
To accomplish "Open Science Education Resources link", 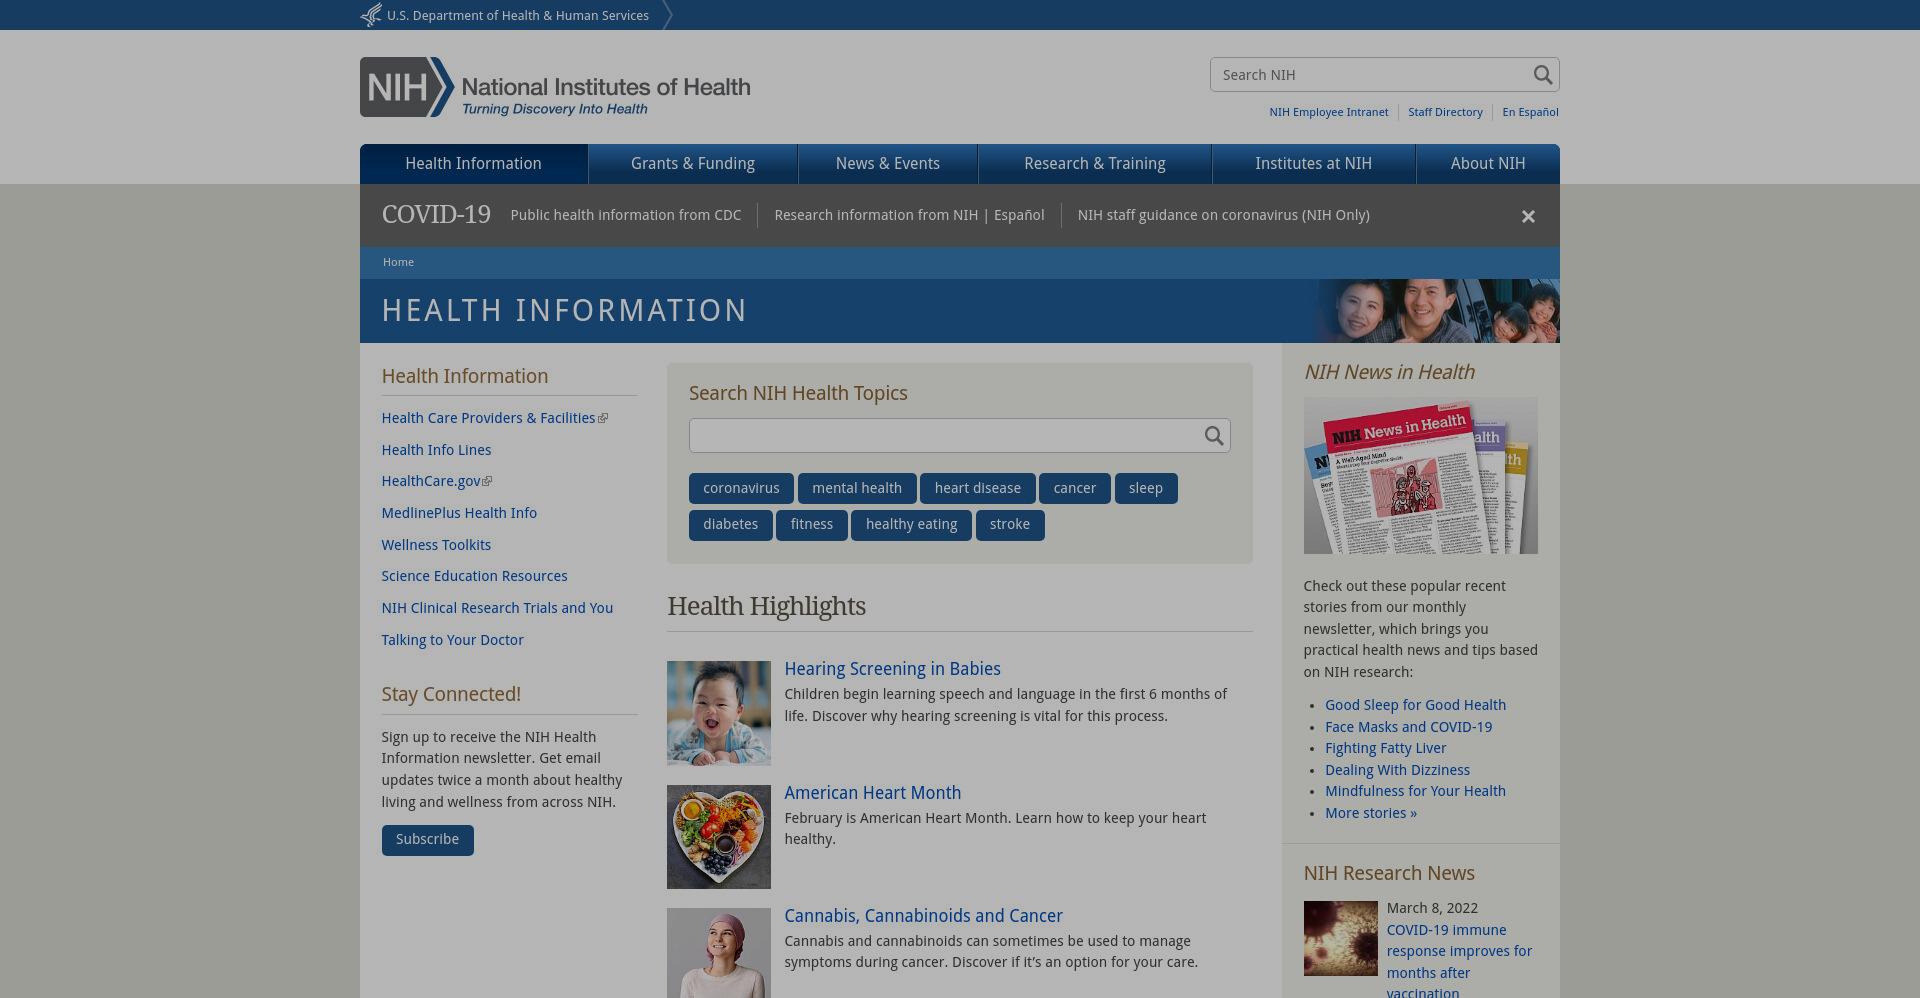I will point(474,577).
